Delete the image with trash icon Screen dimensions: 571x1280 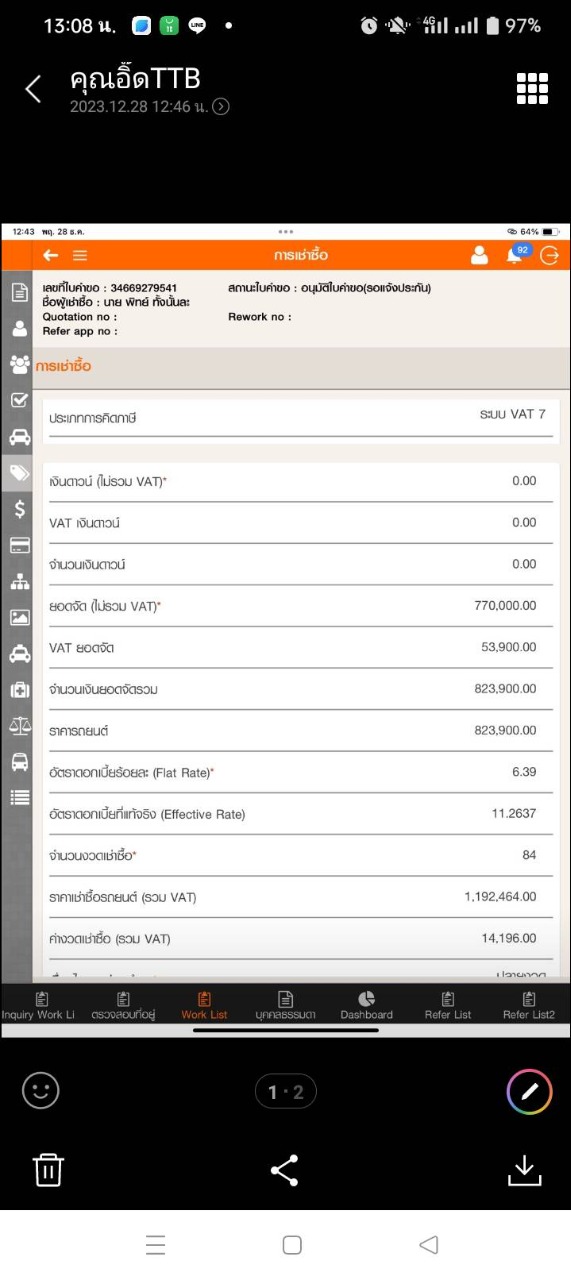tap(48, 1169)
